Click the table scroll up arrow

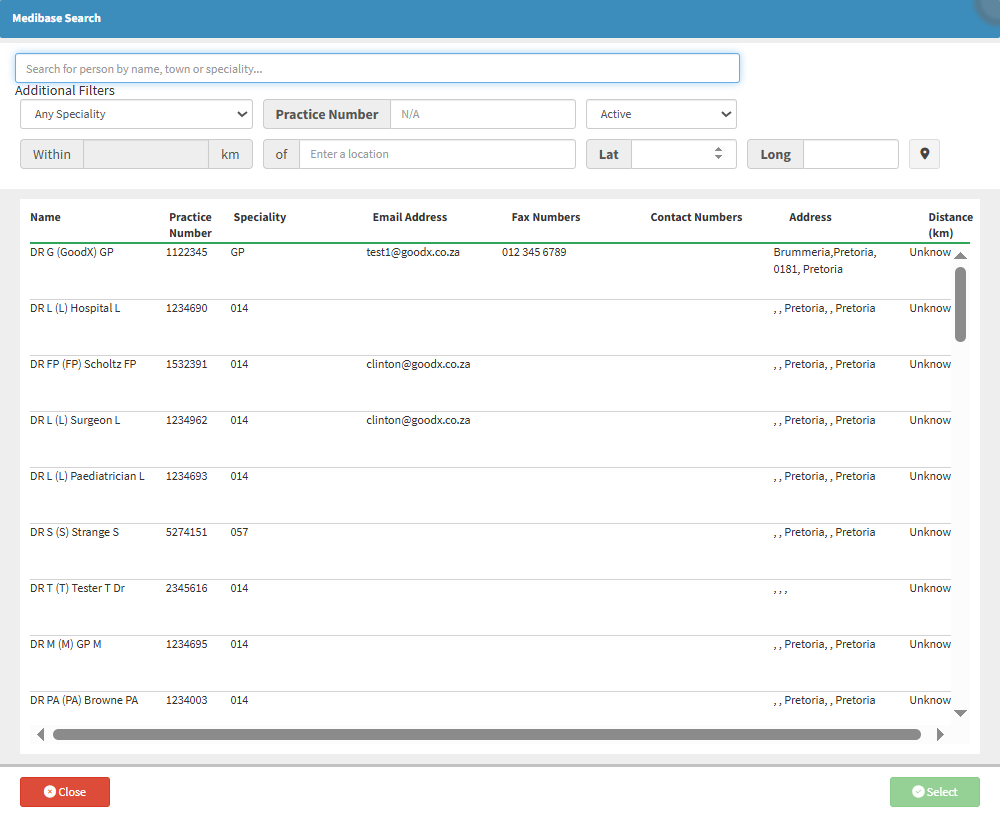click(x=960, y=256)
